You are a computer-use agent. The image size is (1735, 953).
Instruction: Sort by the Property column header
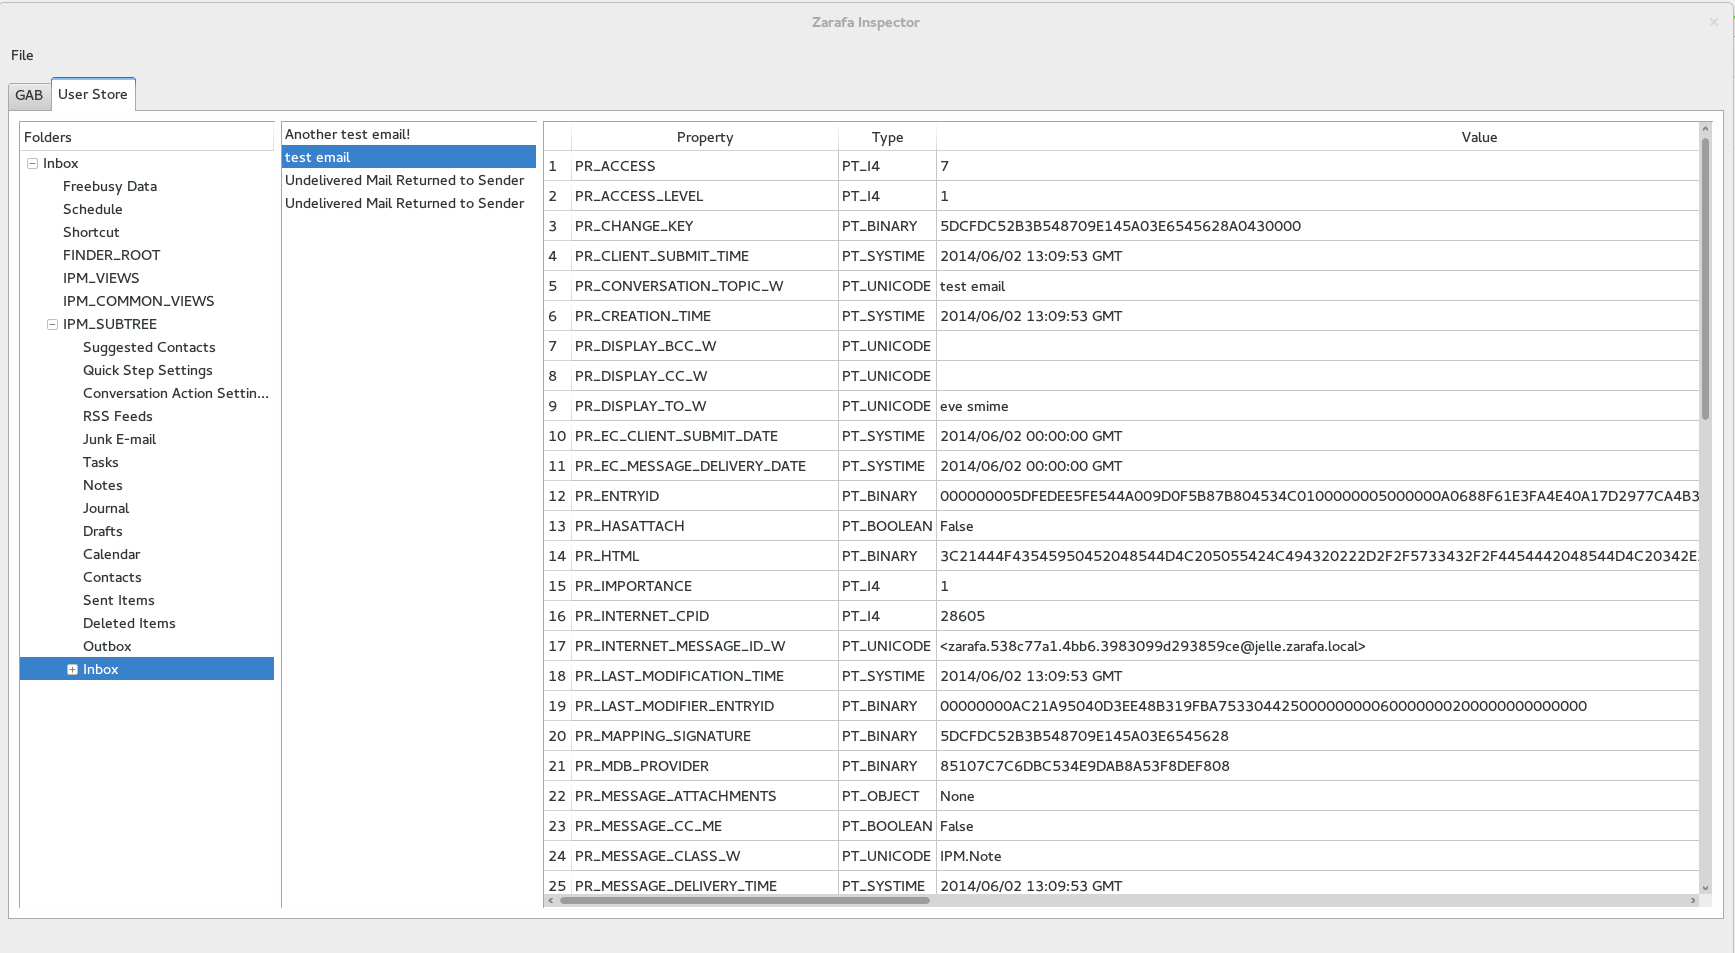click(x=705, y=137)
